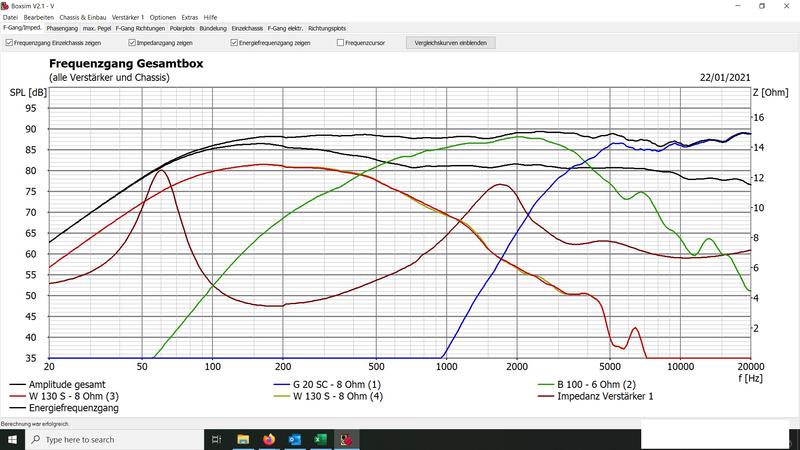
Task: Click the W 130 S - 8 Ohm (3) legend
Action: point(64,396)
